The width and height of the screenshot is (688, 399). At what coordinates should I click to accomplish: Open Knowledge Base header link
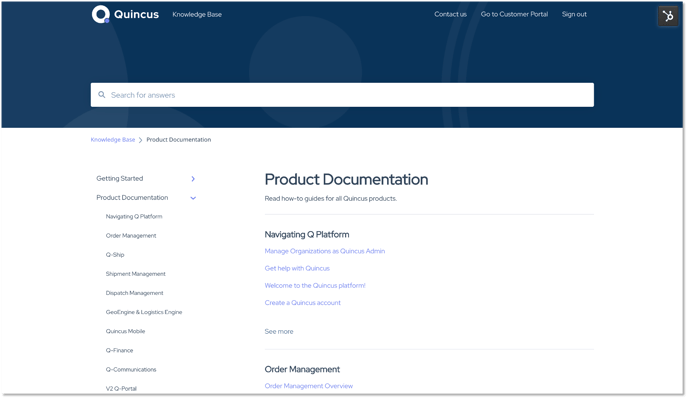(x=197, y=14)
